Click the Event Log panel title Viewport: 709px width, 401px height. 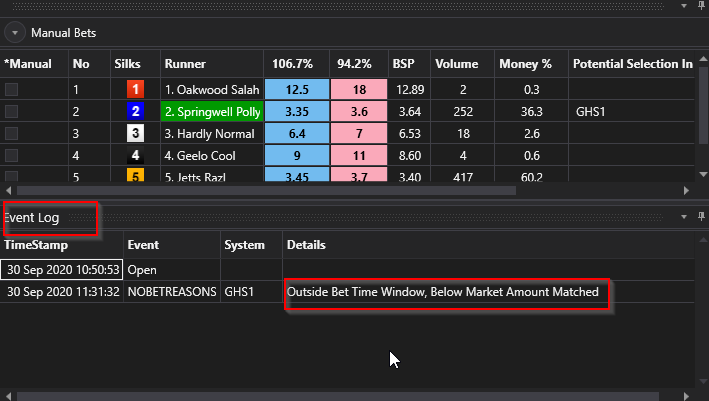(31, 217)
